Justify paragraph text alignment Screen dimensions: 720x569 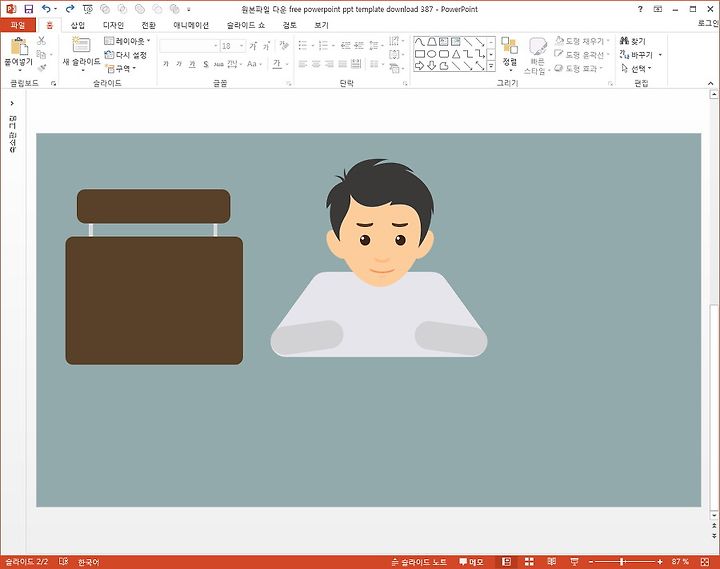coord(343,64)
